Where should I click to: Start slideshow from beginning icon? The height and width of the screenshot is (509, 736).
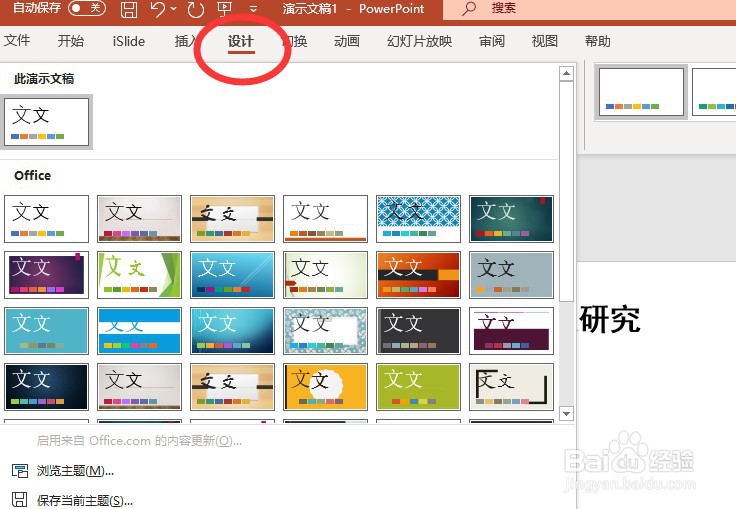pyautogui.click(x=225, y=9)
